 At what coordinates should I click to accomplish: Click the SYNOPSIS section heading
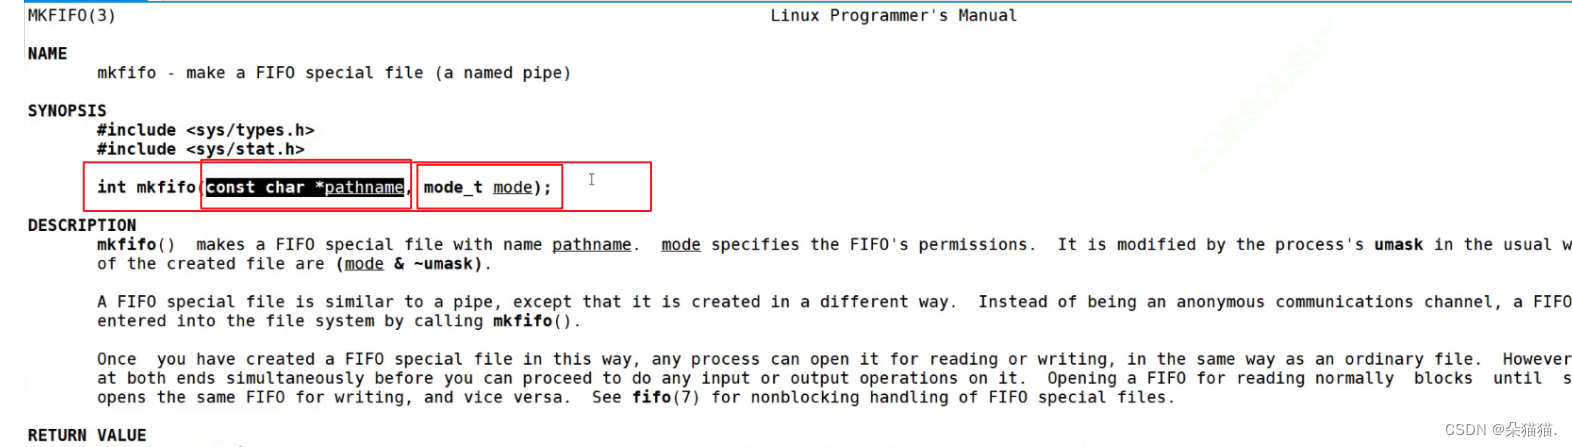(x=66, y=111)
